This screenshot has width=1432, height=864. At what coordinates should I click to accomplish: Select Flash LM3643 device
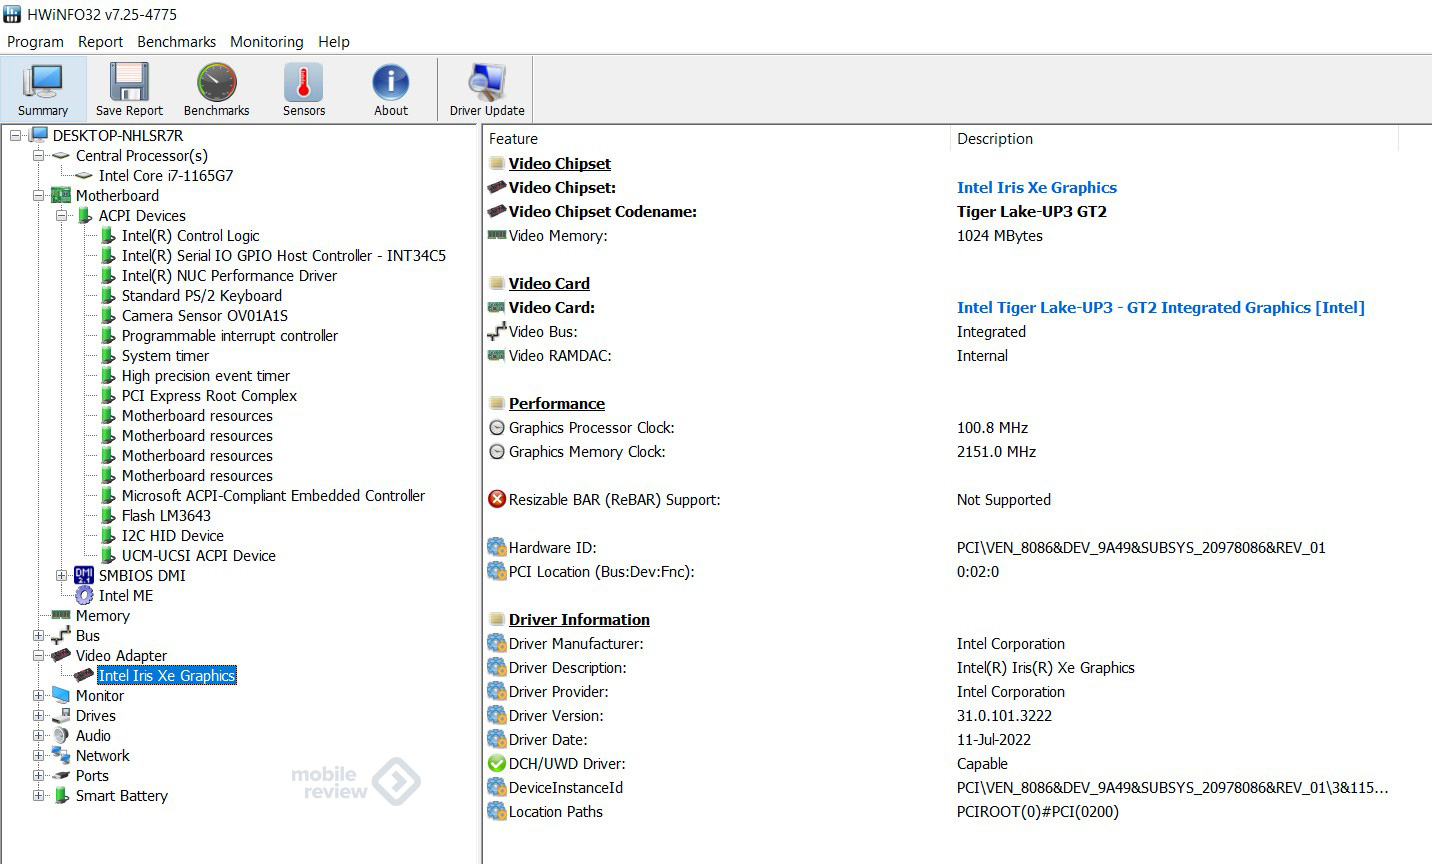166,515
